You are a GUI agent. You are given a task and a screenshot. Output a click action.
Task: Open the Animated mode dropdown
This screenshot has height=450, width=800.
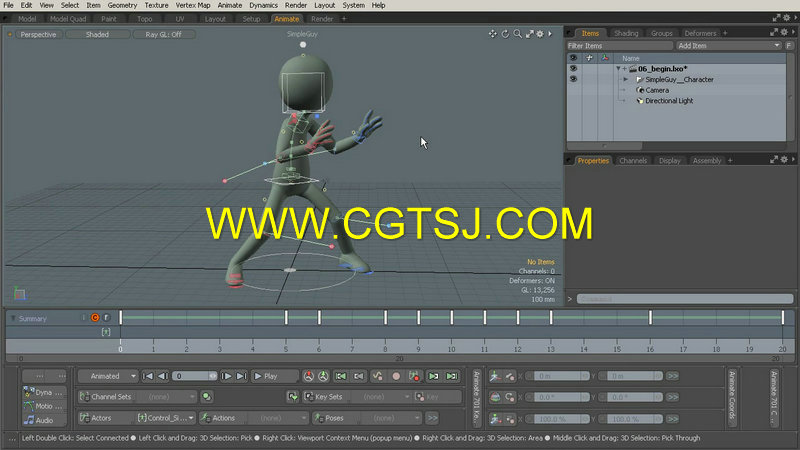[x=108, y=376]
